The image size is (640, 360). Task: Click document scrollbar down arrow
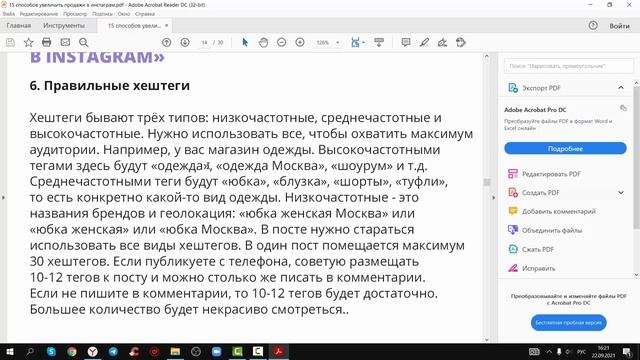(487, 339)
